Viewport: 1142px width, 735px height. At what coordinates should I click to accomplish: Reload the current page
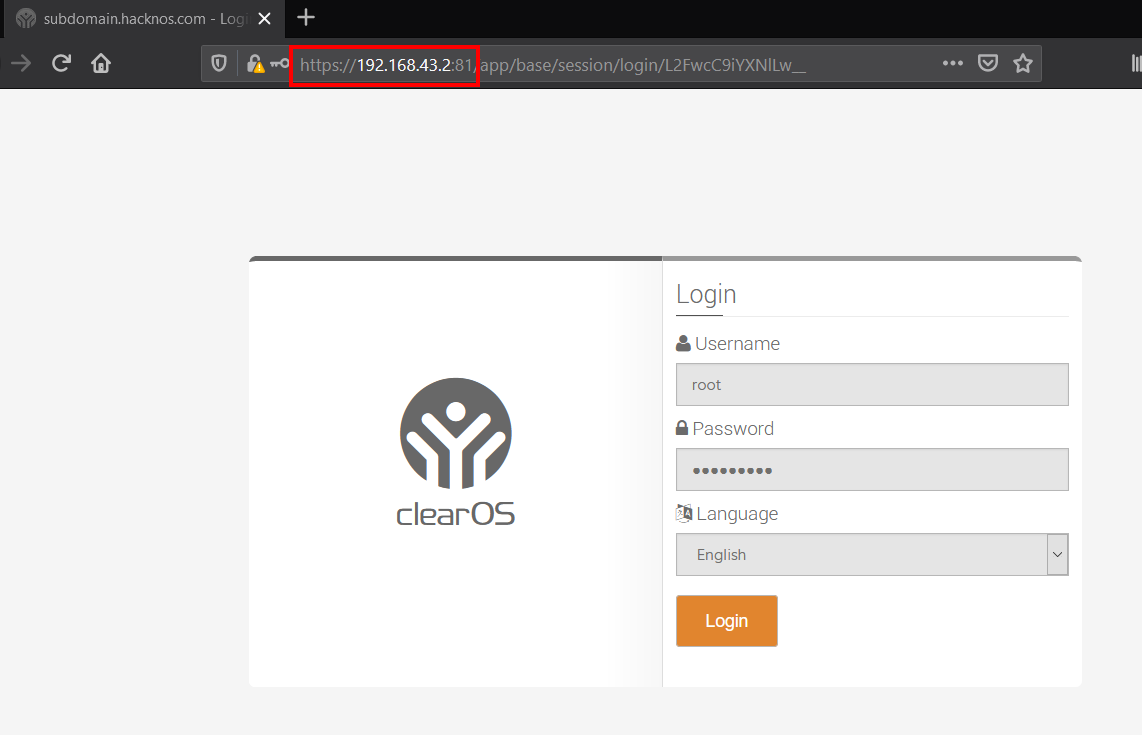(61, 64)
